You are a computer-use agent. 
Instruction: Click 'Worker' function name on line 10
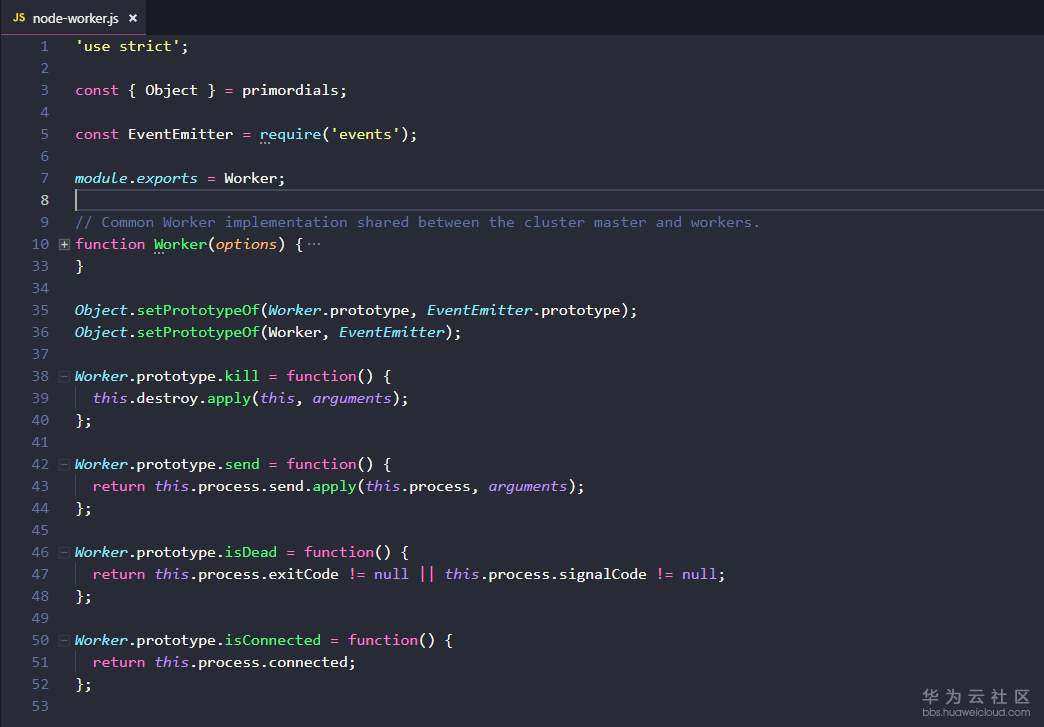[180, 244]
